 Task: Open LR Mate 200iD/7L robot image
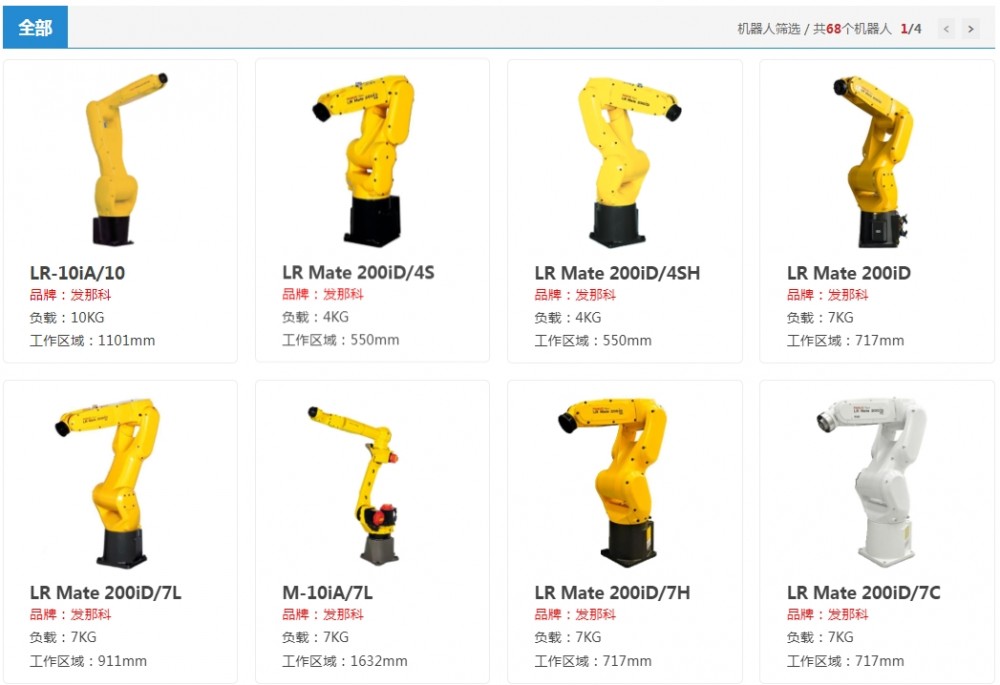coord(108,483)
